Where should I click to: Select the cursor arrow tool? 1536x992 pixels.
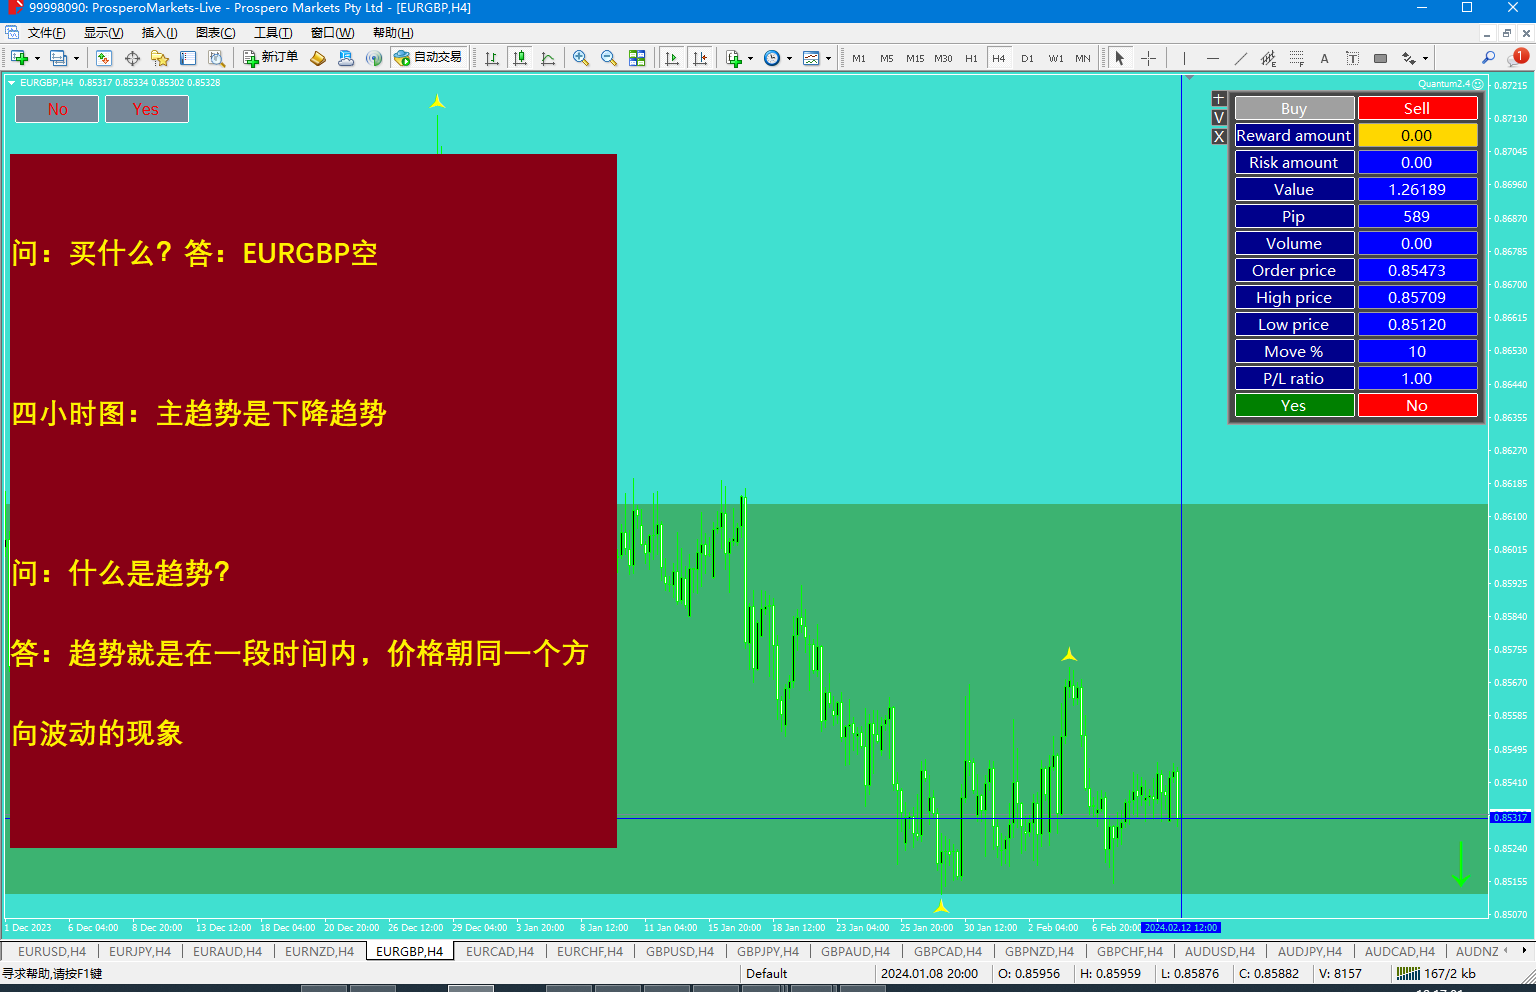tap(1120, 58)
